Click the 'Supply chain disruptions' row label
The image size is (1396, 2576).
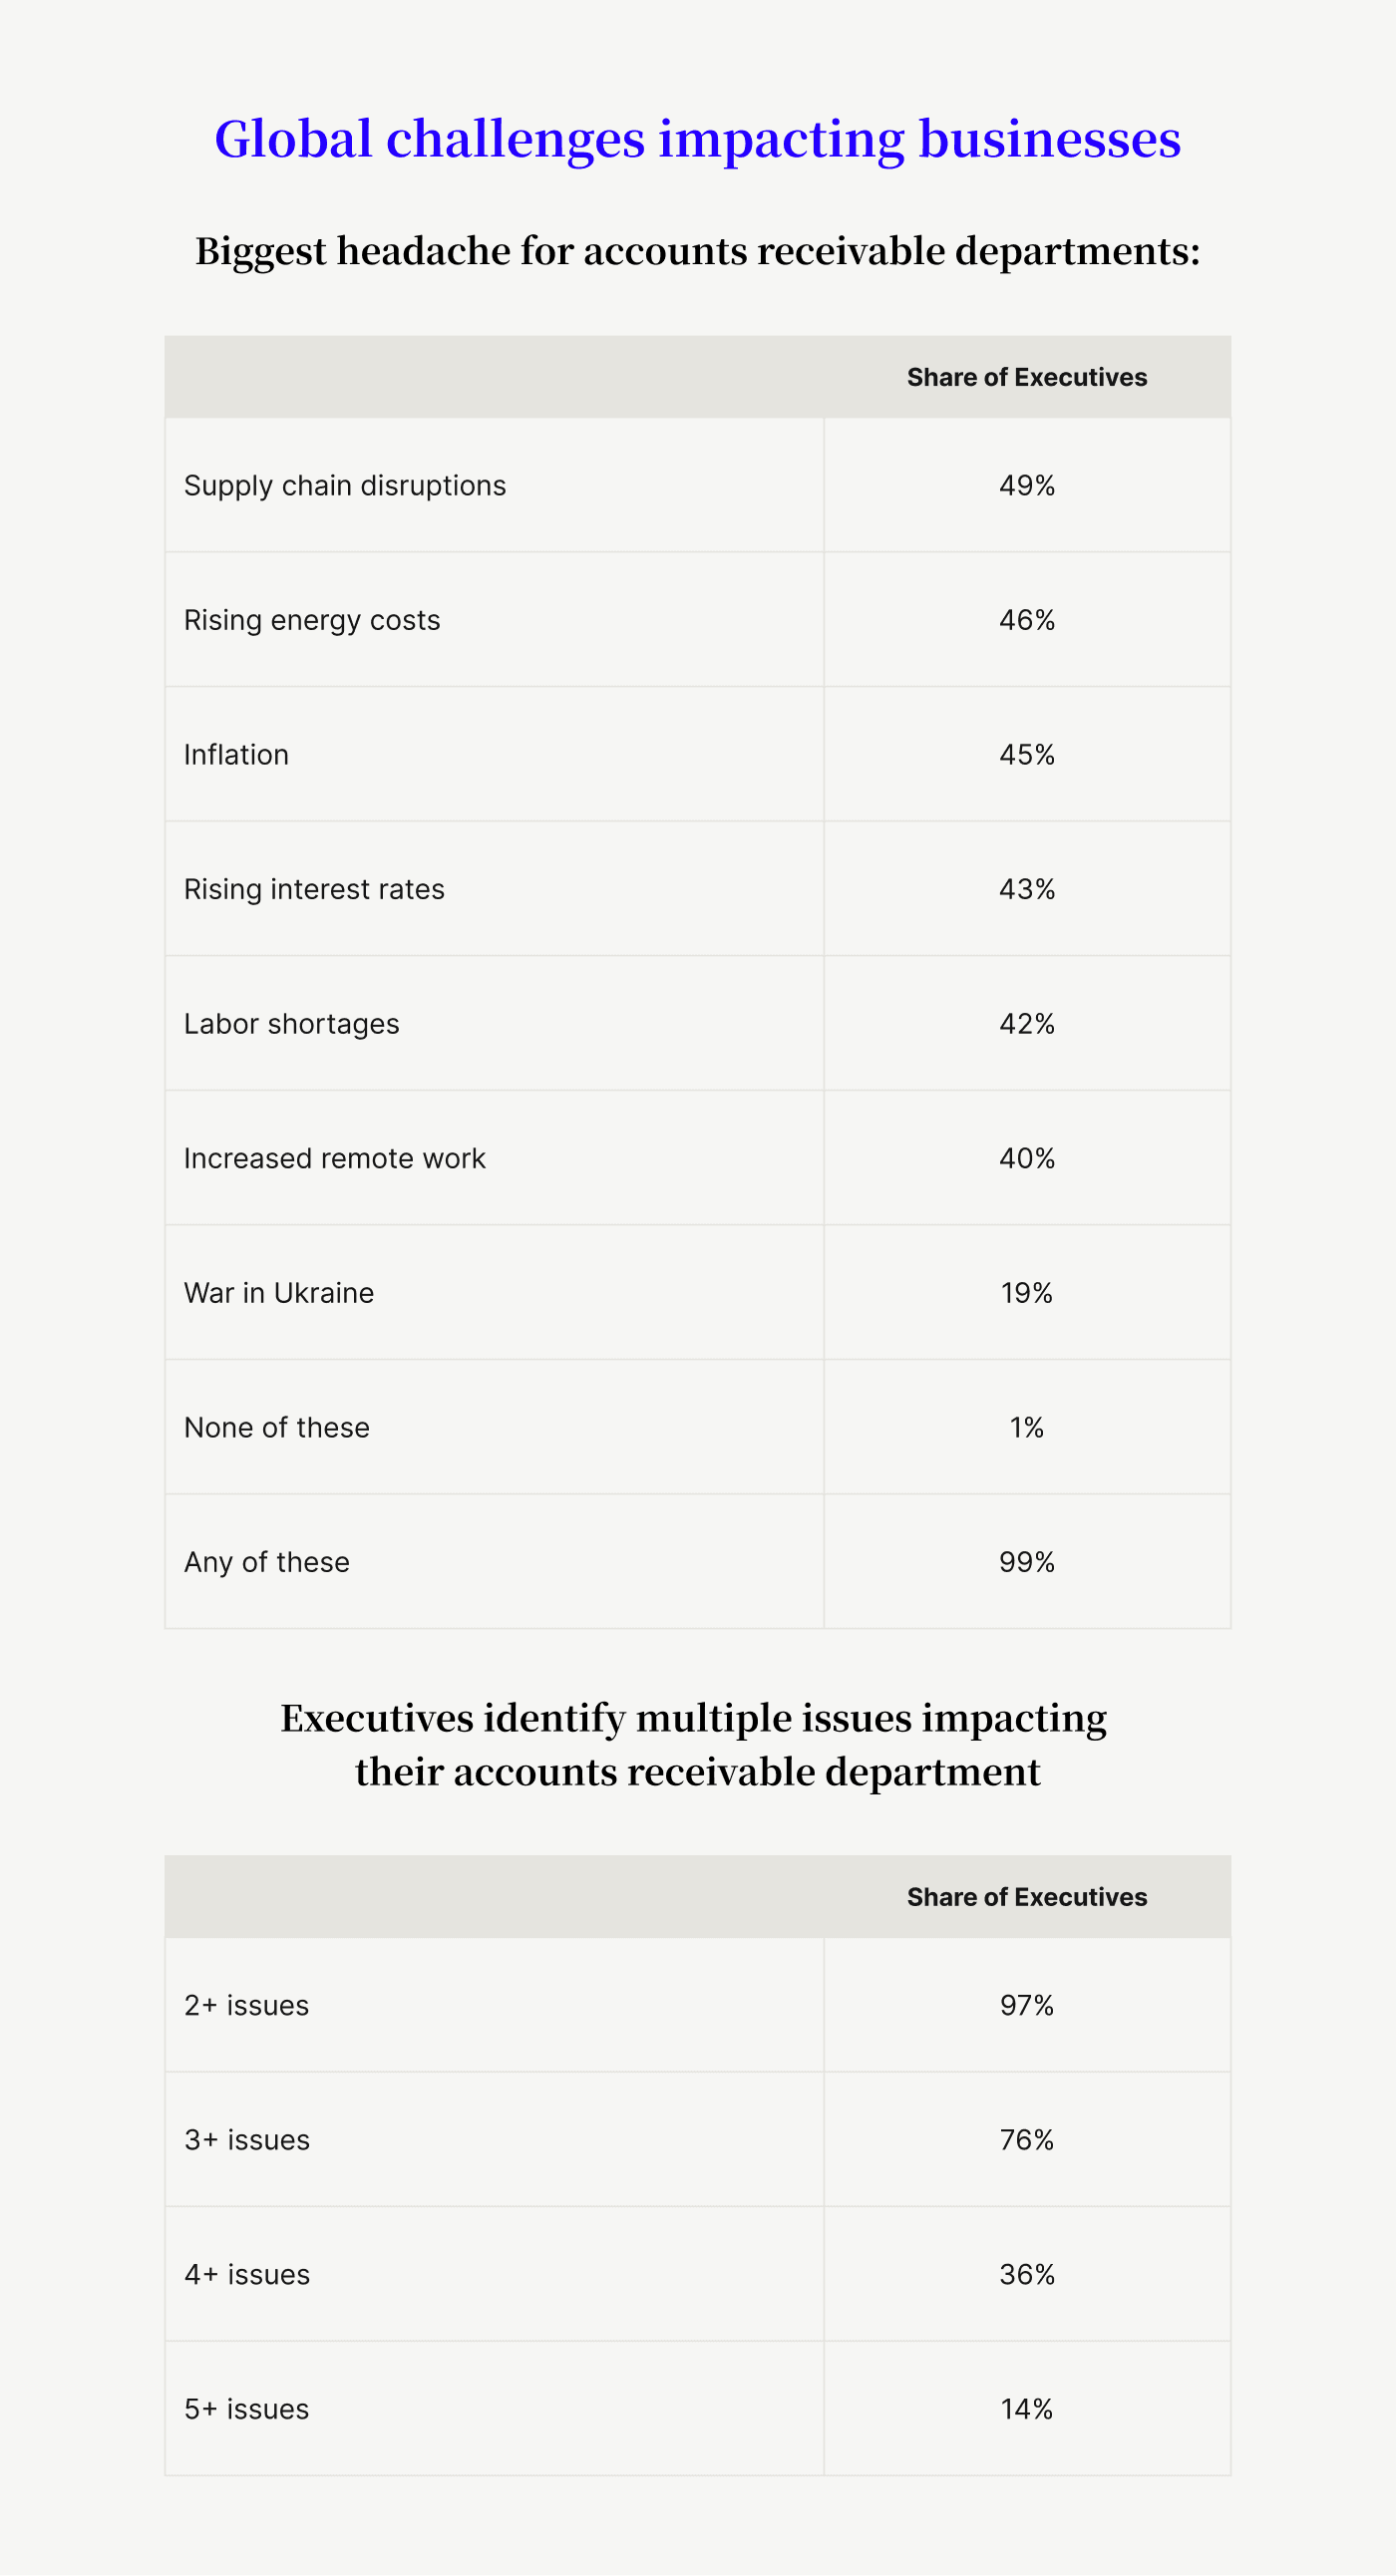(x=345, y=486)
